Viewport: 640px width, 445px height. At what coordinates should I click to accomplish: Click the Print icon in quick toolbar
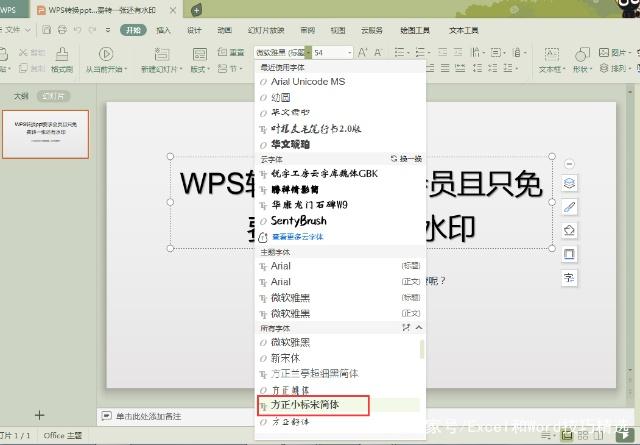coord(62,30)
